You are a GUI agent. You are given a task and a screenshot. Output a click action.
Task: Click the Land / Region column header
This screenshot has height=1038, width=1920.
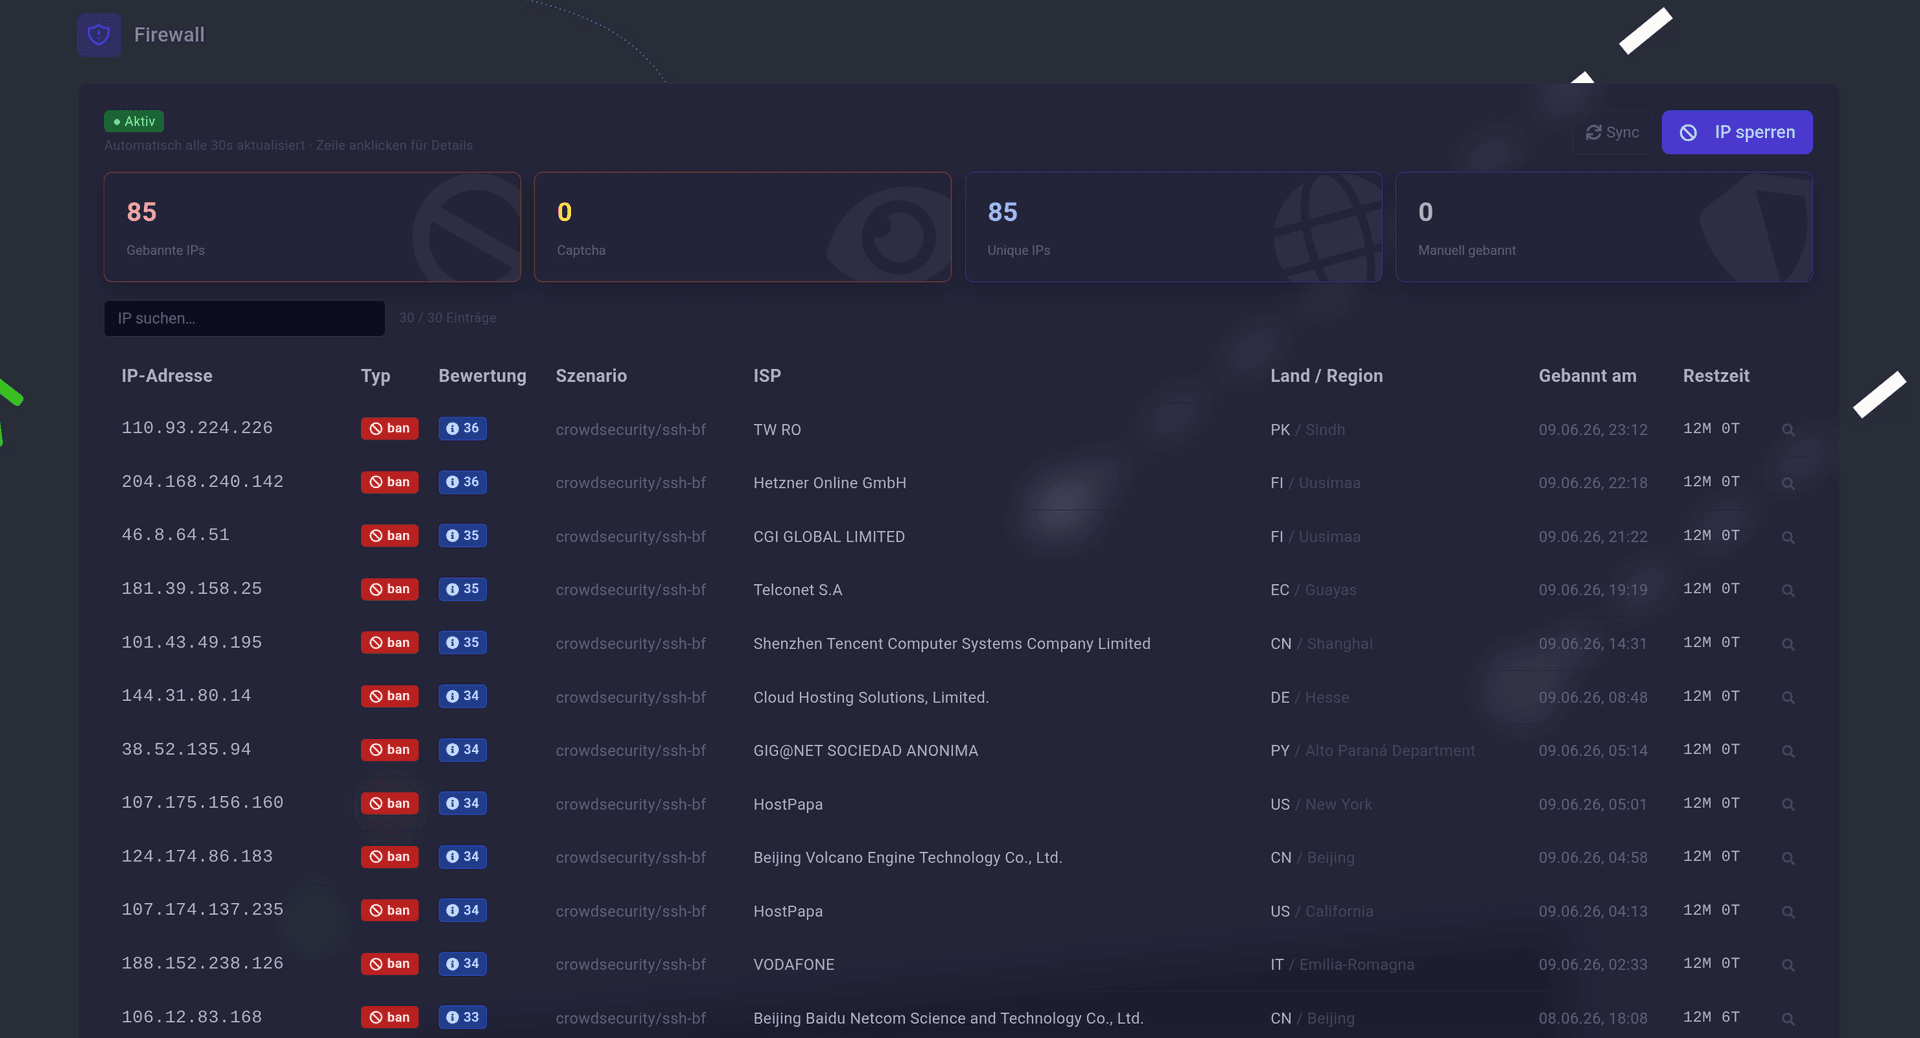1326,376
